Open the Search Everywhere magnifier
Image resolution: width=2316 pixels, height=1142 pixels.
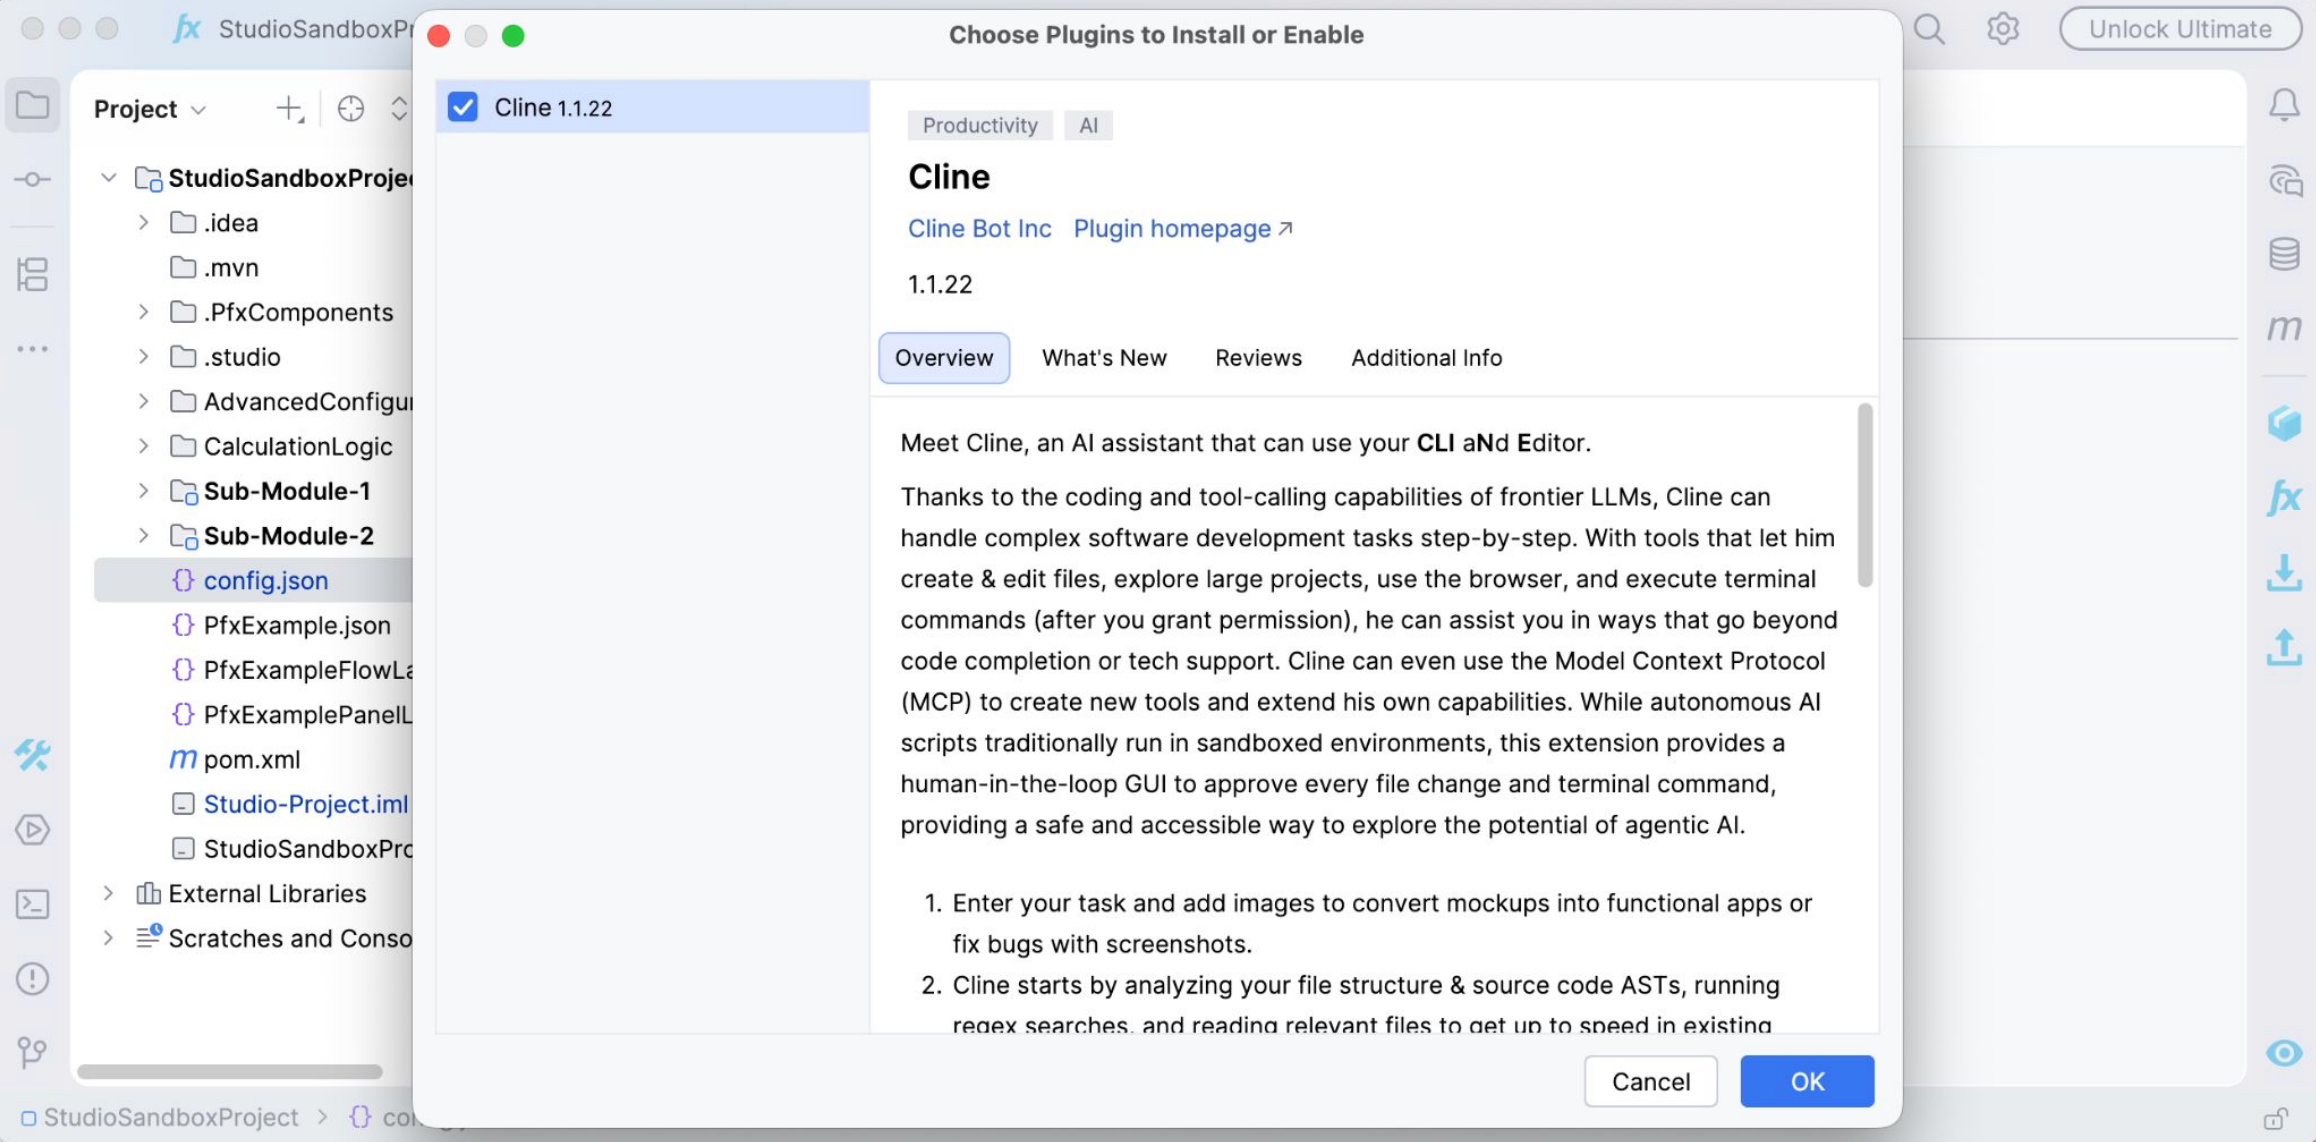pos(1930,28)
